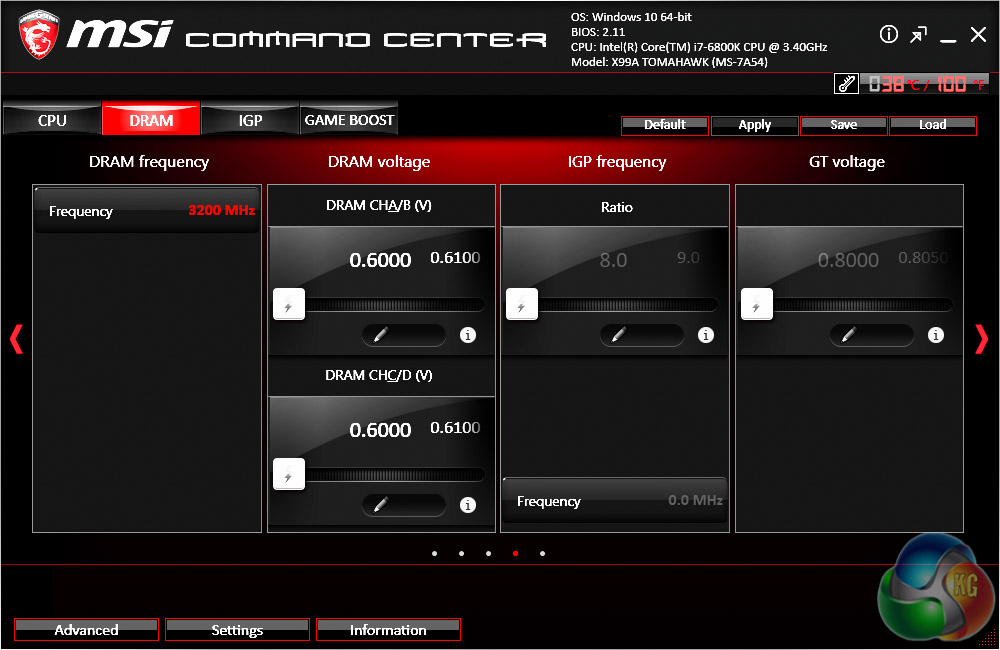Select 0.6100 value in DRAM CHA/B
The height and width of the screenshot is (650, 1000).
click(x=455, y=258)
